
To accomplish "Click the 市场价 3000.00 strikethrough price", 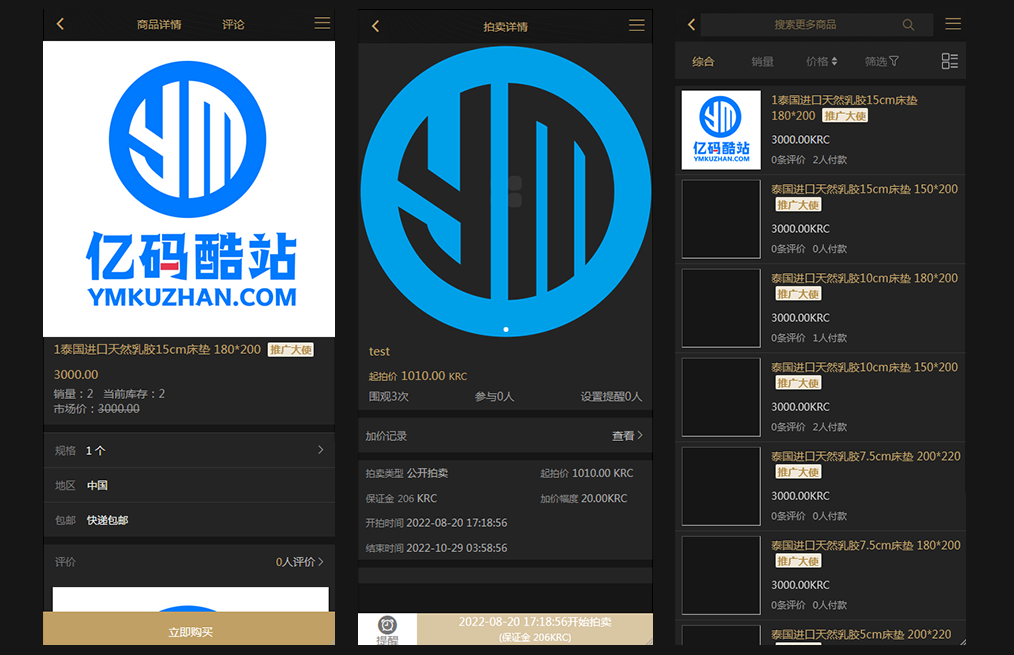I will pyautogui.click(x=96, y=409).
